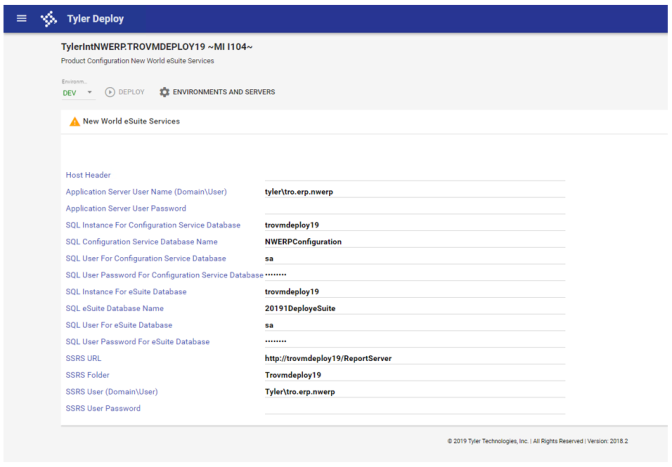Click SQL User Password For eSuite Database field

(x=415, y=341)
